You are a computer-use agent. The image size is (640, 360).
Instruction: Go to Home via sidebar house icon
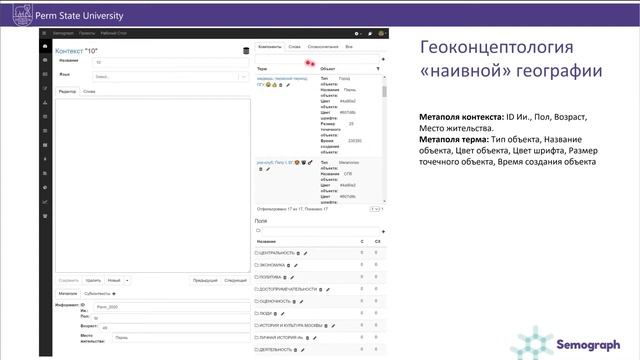(x=45, y=46)
